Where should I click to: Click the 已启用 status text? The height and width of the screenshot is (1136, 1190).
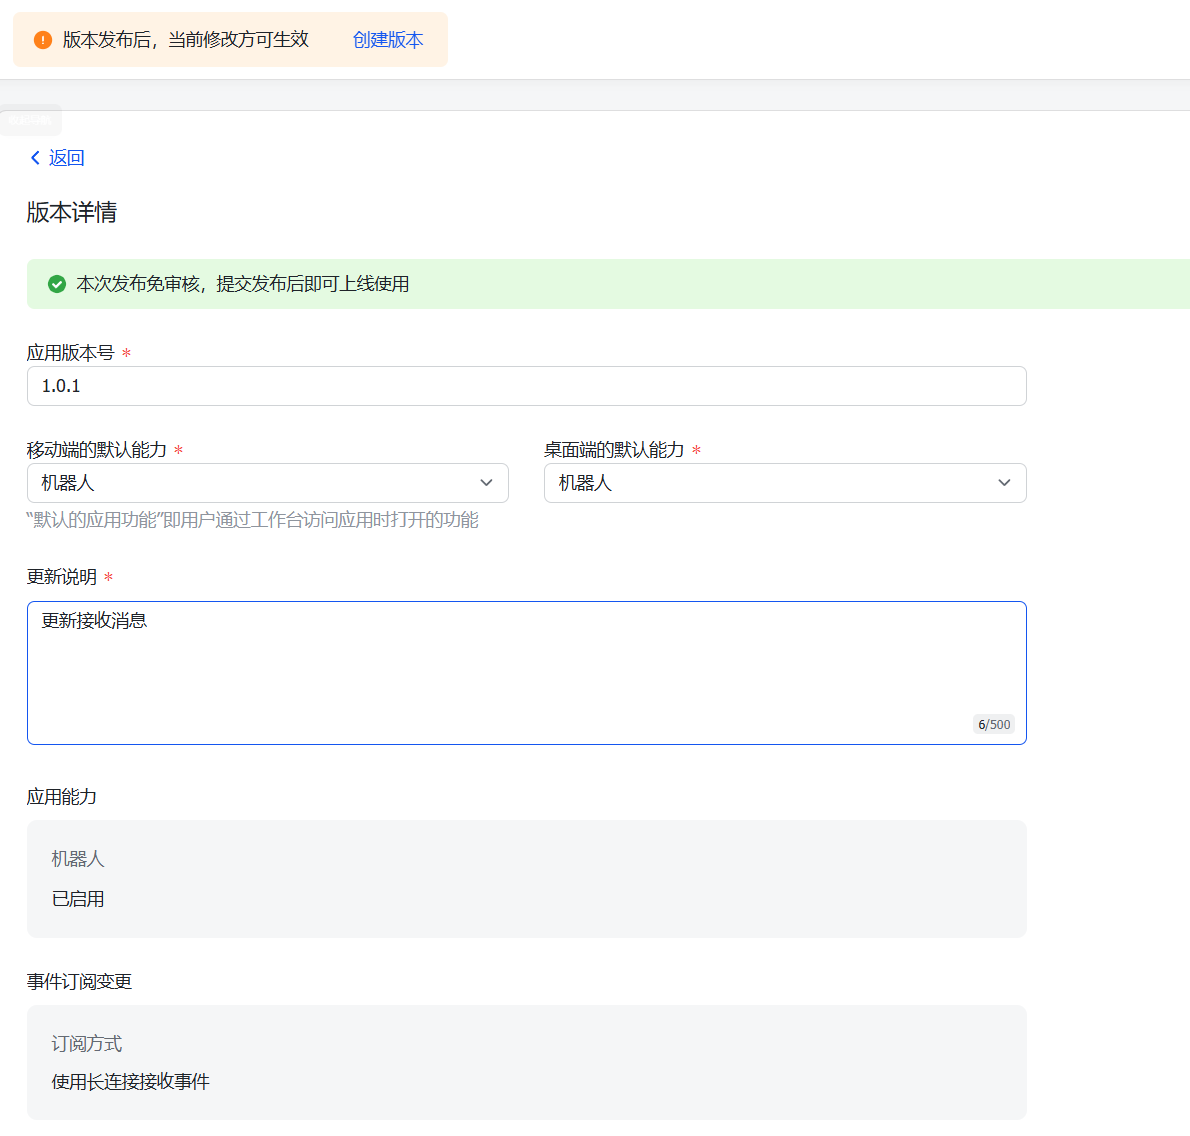coord(78,899)
